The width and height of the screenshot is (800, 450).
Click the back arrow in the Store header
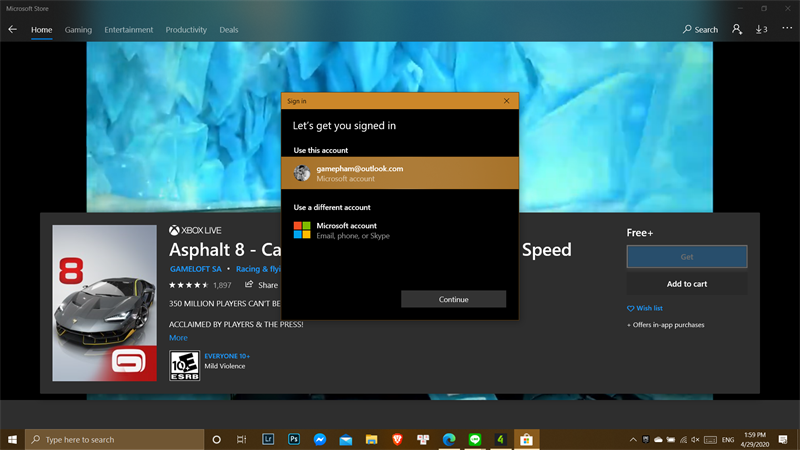(x=13, y=30)
